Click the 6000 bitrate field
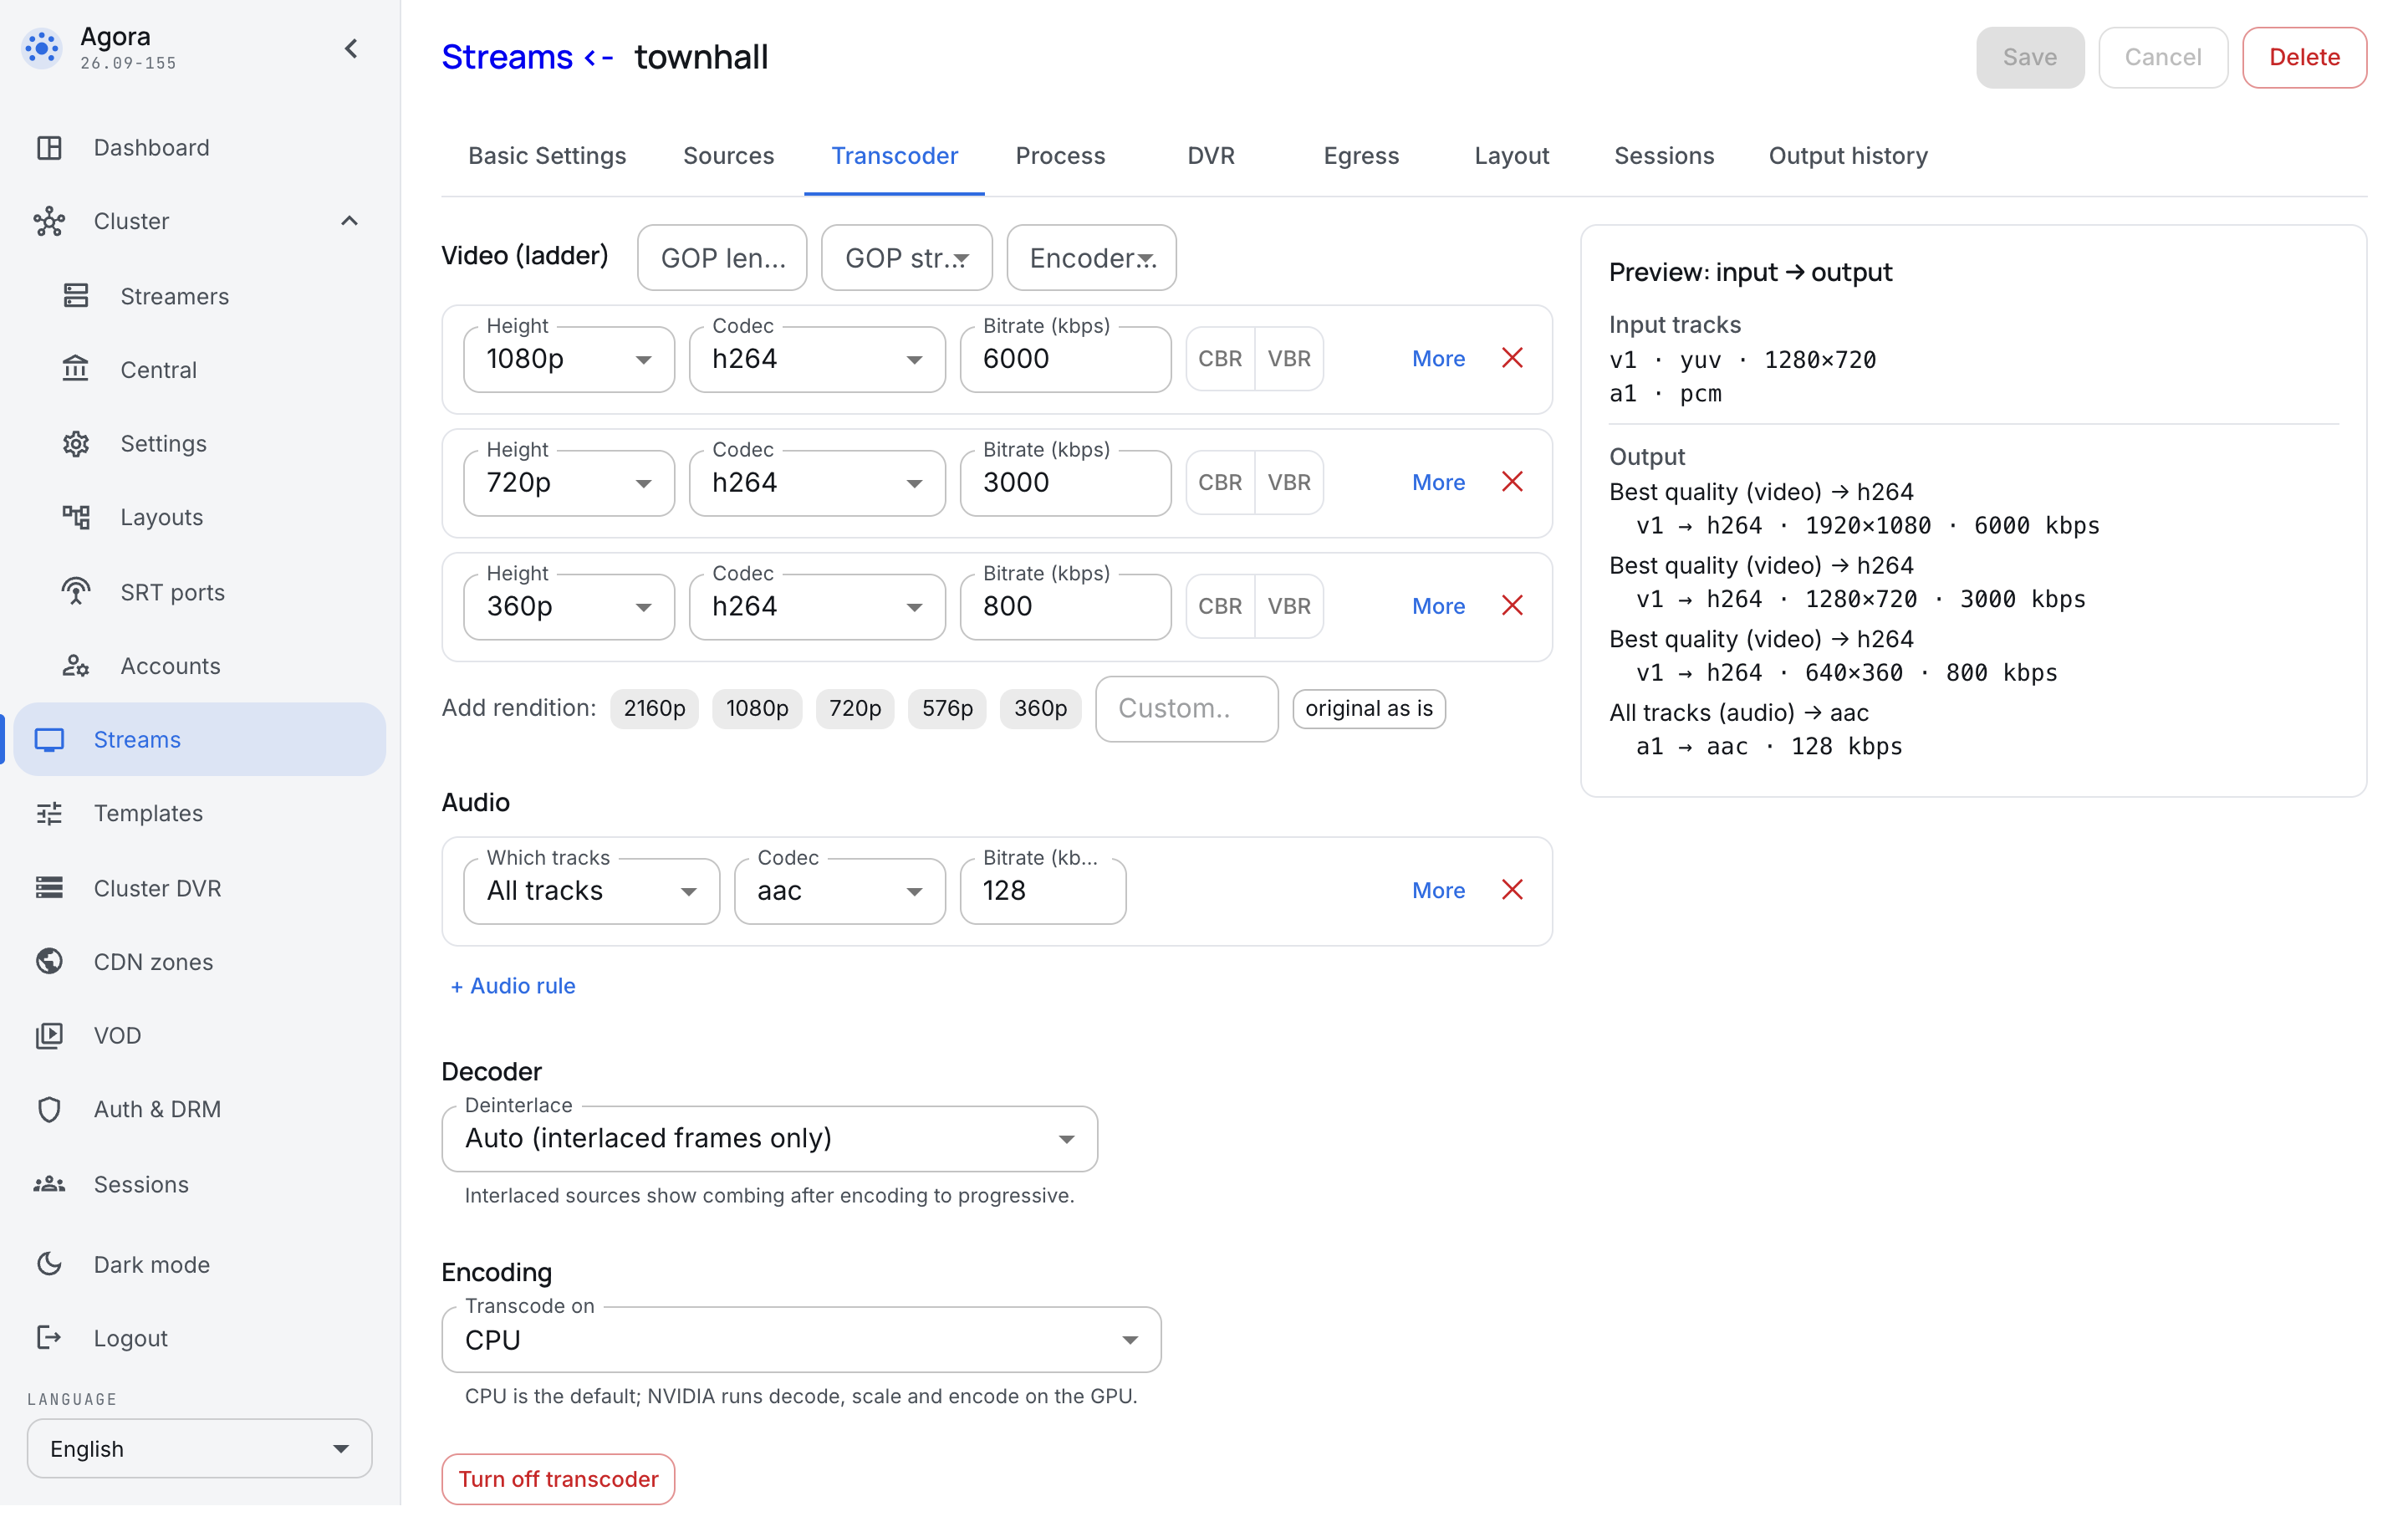 [1065, 359]
